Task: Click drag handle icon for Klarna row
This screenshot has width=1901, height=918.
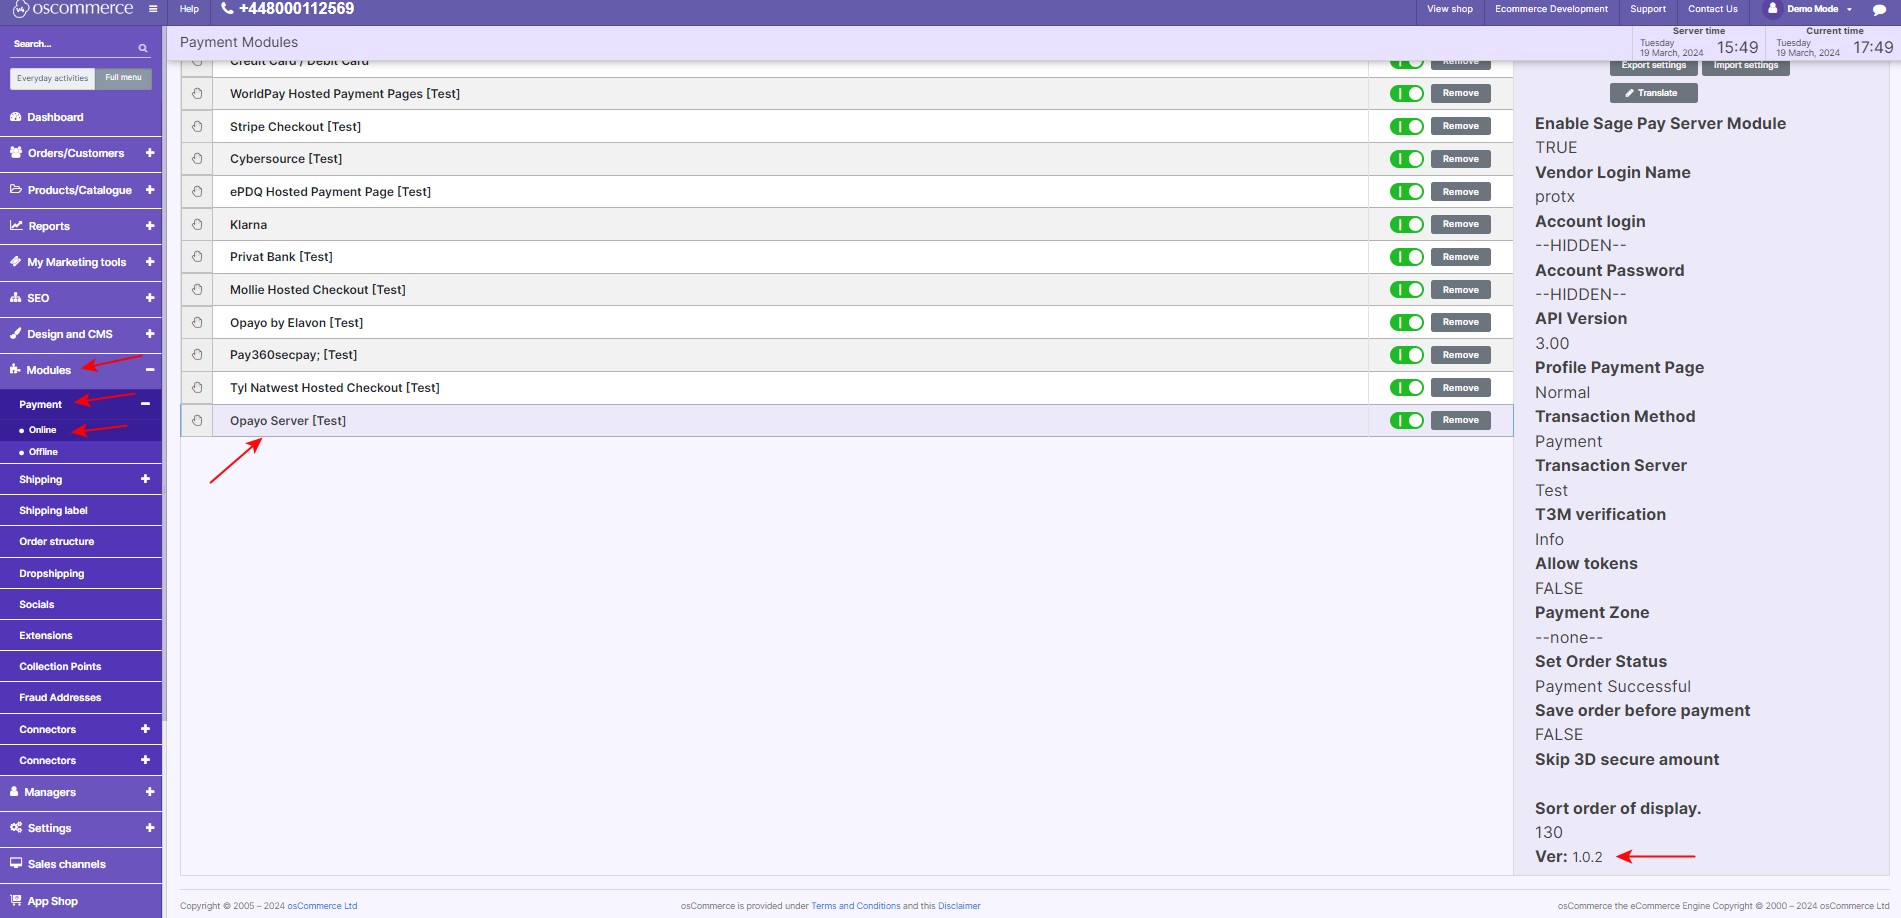Action: pyautogui.click(x=197, y=225)
